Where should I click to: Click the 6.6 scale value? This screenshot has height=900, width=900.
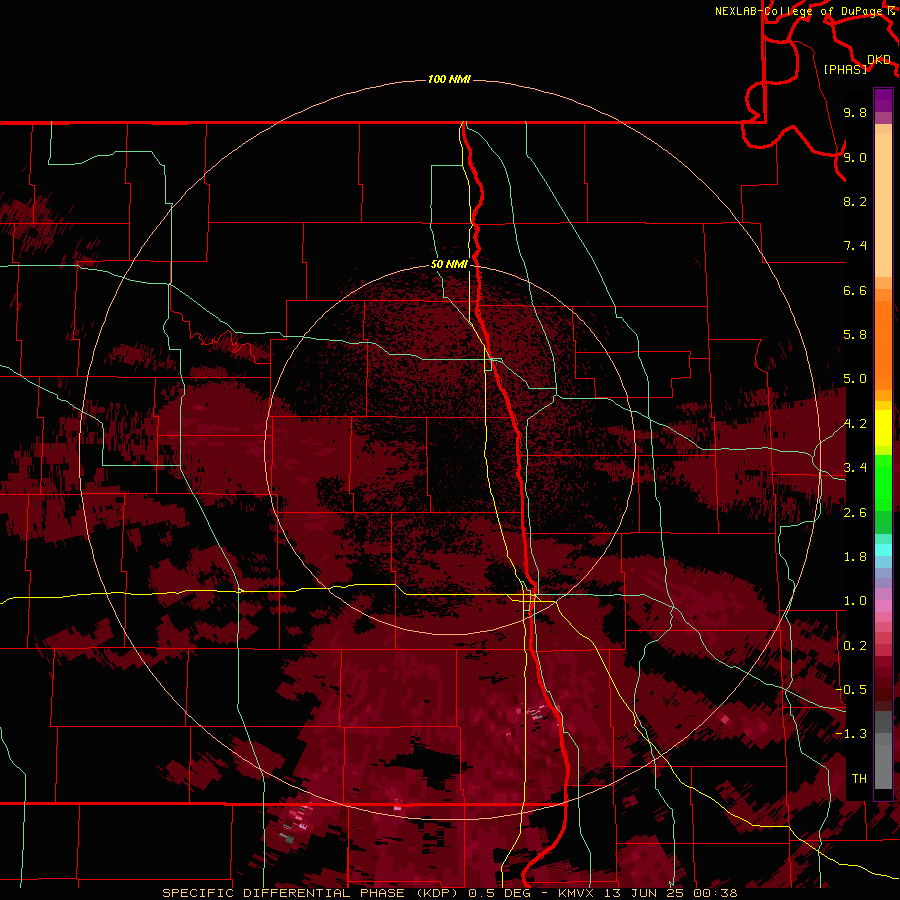[x=855, y=290]
